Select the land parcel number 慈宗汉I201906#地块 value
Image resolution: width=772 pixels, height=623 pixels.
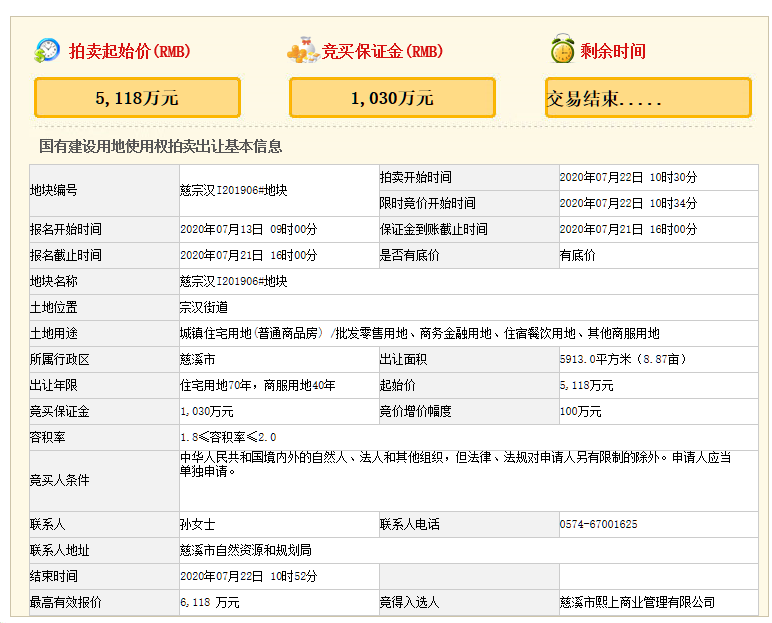pyautogui.click(x=233, y=190)
